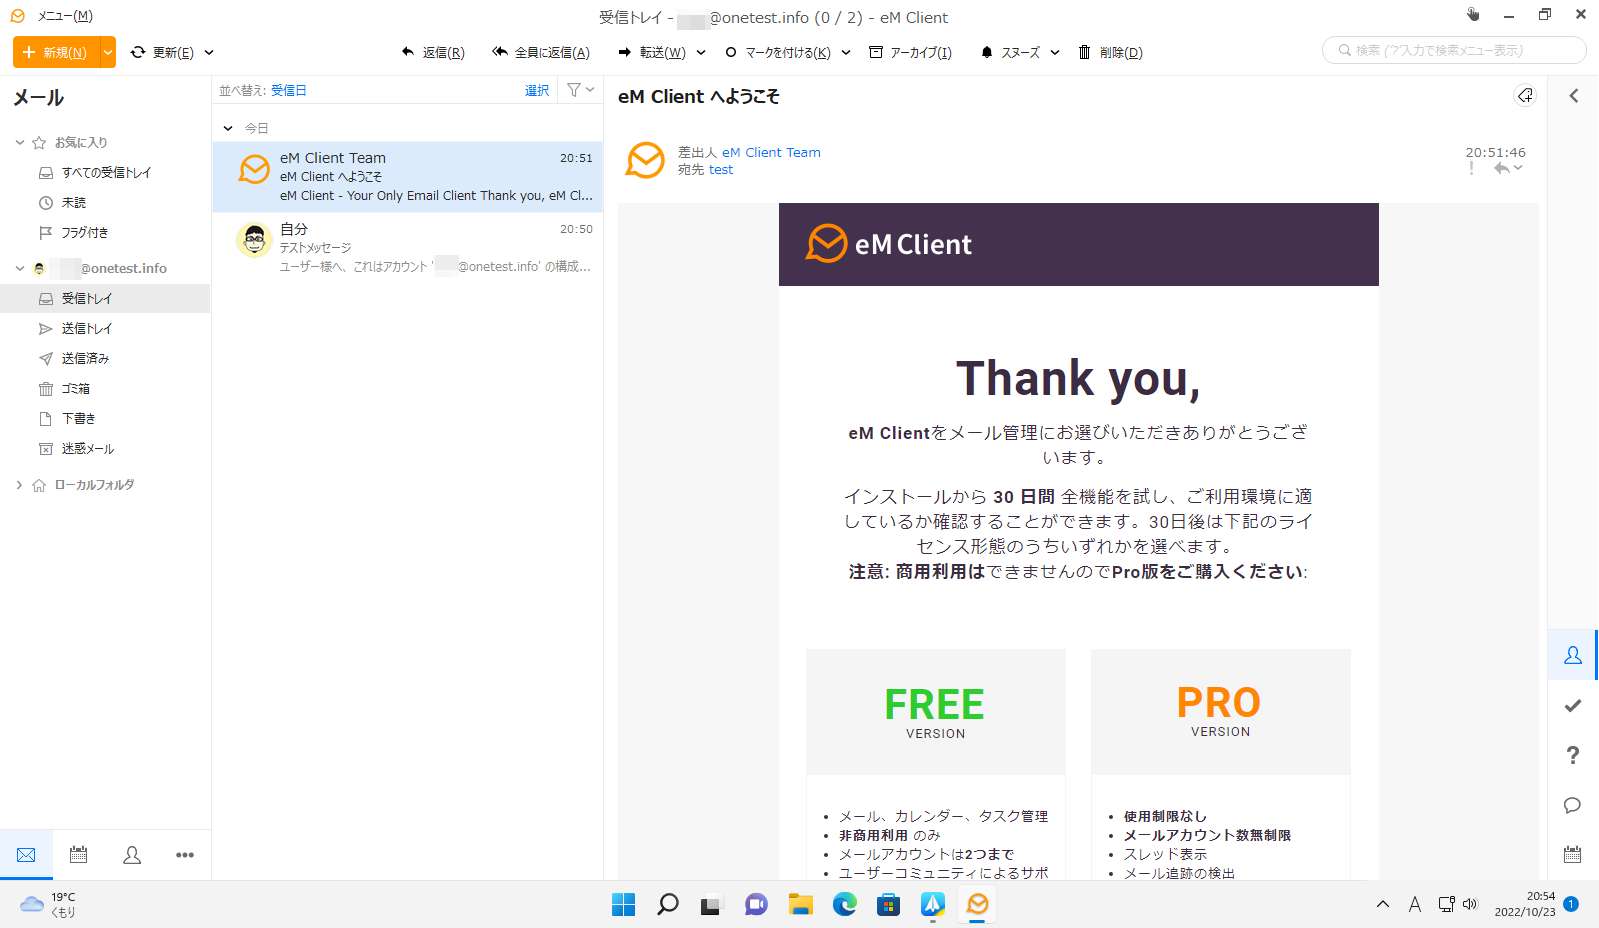This screenshot has width=1599, height=928.
Task: Open the tasks checkmark sidebar icon
Action: [1573, 705]
